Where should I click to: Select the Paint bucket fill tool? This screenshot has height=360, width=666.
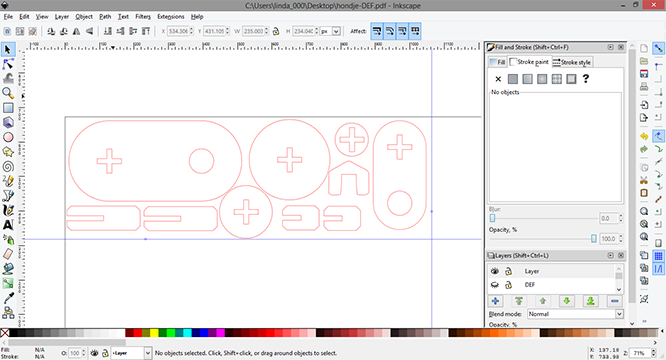8,269
